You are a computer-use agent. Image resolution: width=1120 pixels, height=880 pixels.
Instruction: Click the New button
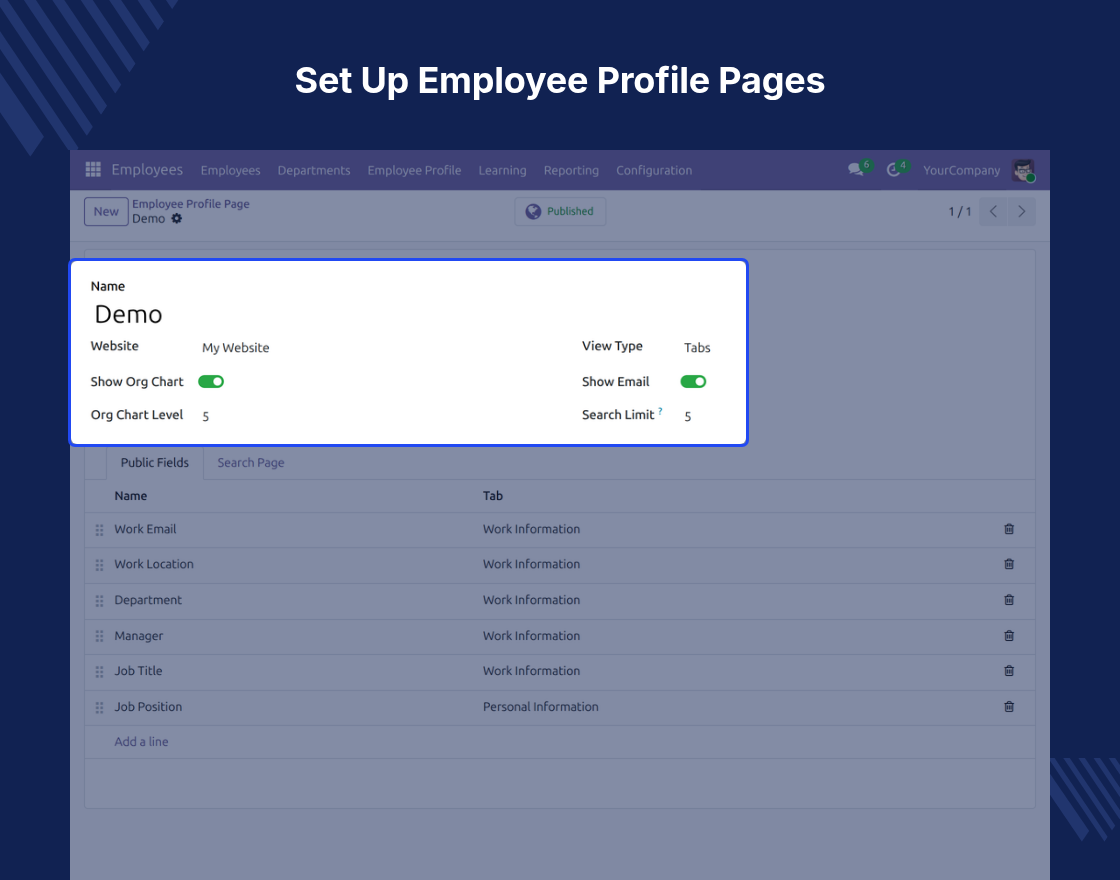click(x=106, y=211)
